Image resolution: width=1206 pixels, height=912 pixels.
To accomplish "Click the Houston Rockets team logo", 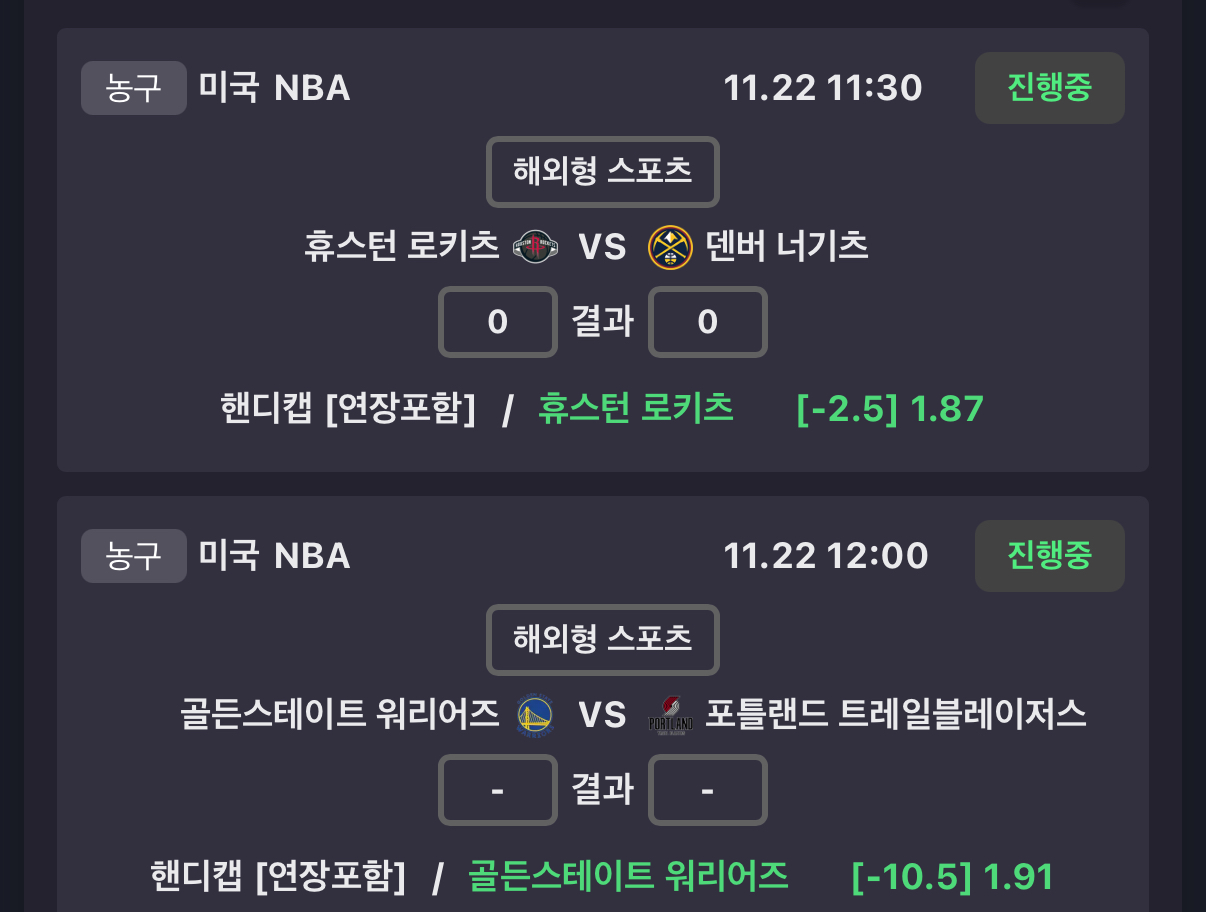I will pyautogui.click(x=536, y=246).
